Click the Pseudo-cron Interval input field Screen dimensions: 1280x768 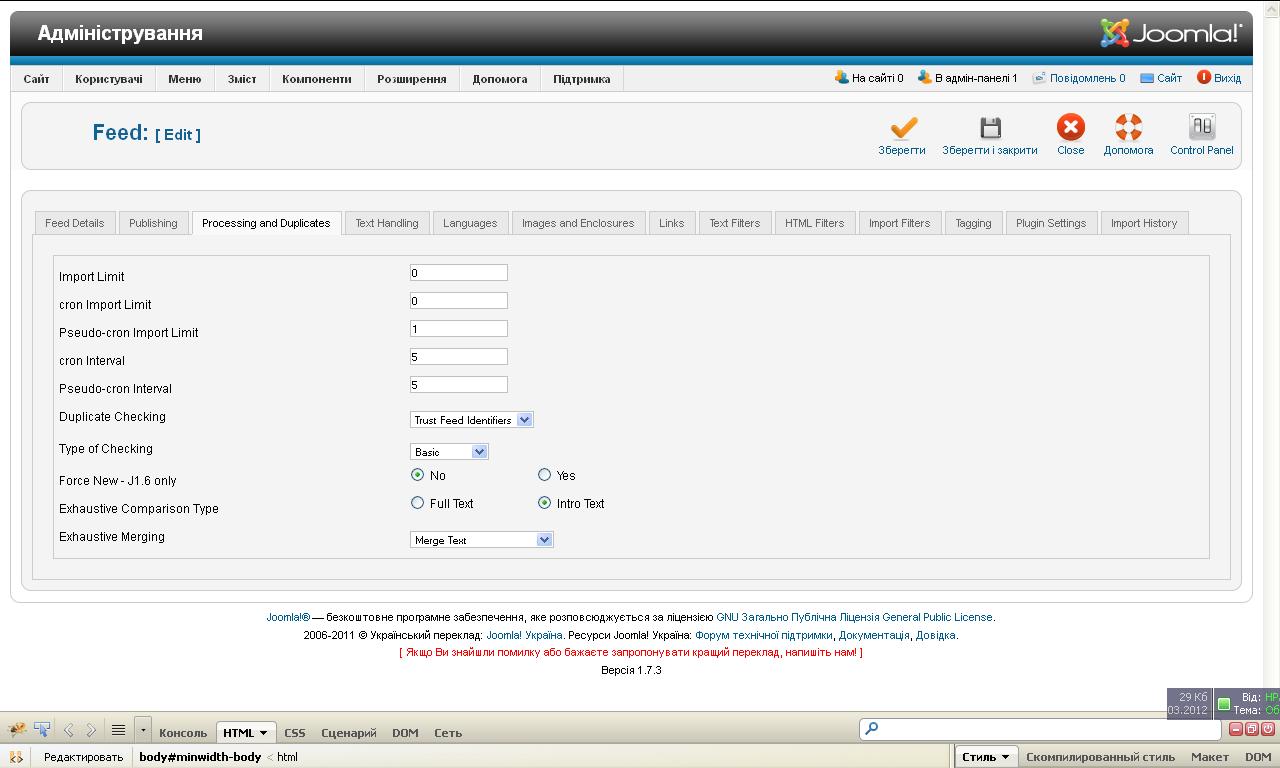pos(459,385)
